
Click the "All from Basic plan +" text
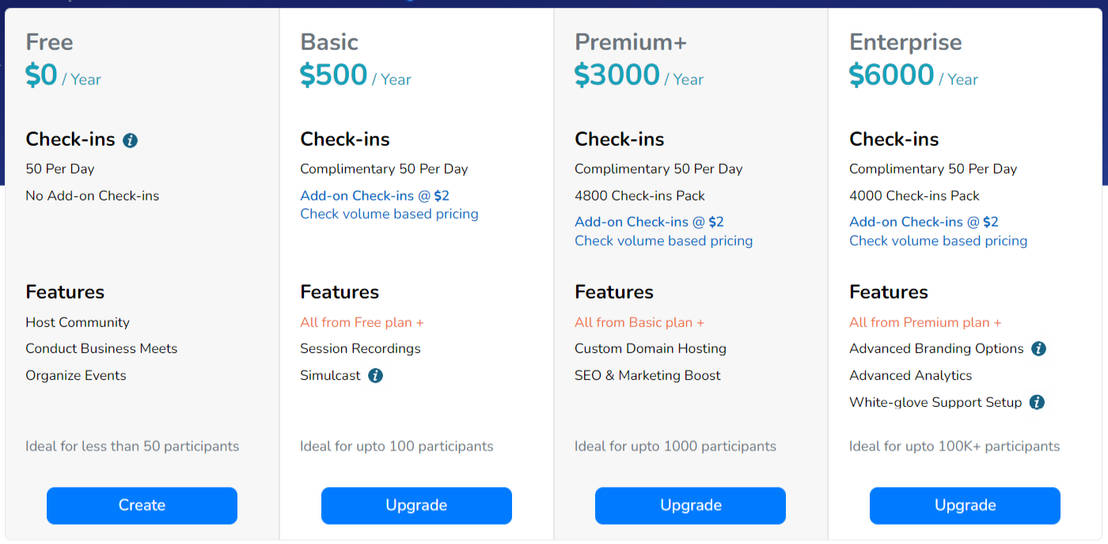(x=639, y=323)
